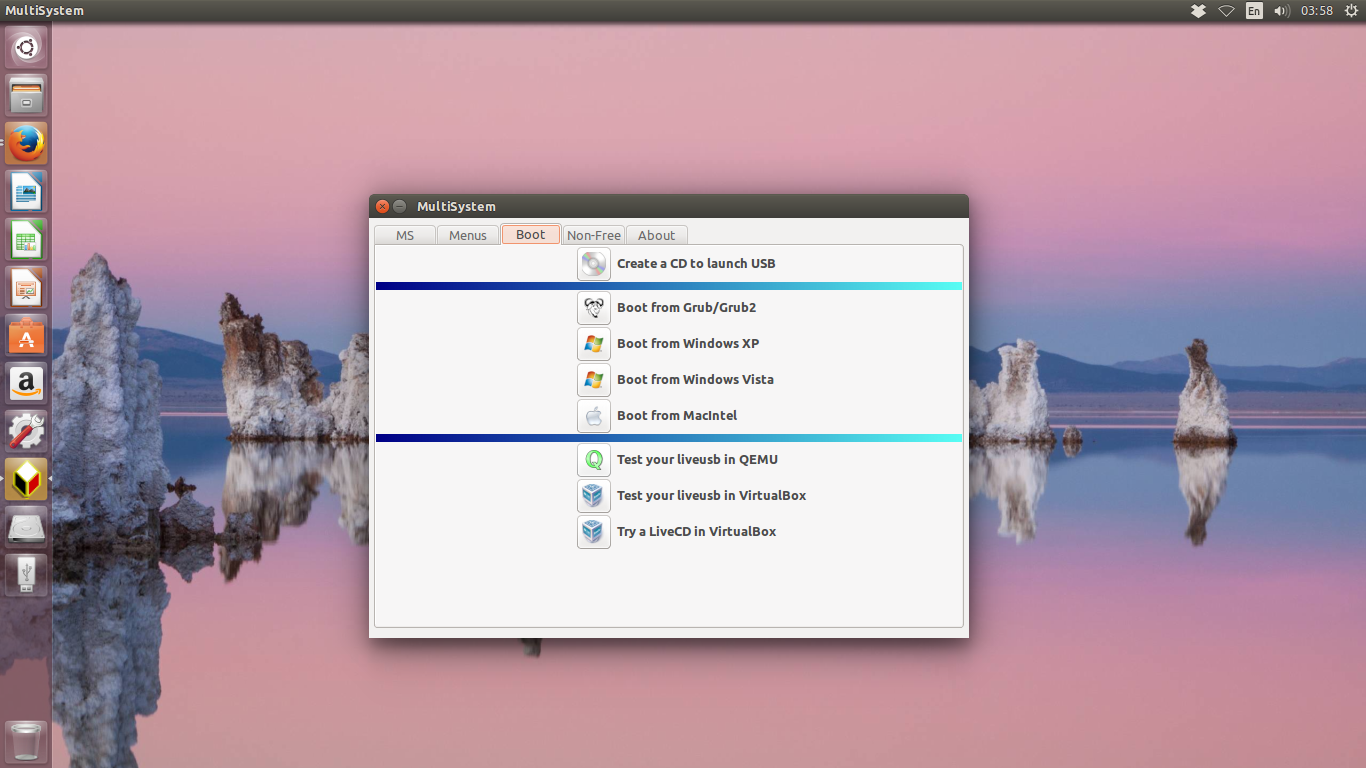Open LibreOffice Calc in the dock
The image size is (1366, 768).
pos(26,240)
